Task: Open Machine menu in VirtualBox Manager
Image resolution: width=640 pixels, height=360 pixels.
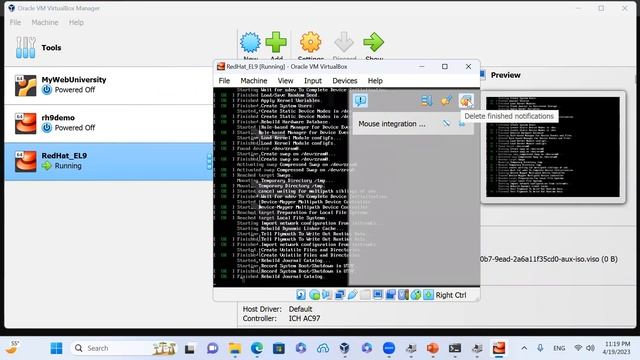Action: coord(45,22)
